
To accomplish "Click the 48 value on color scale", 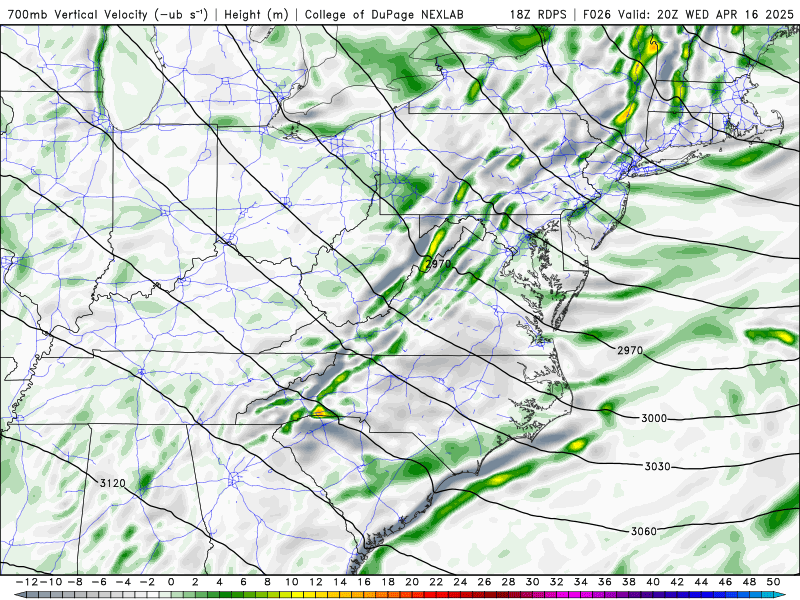I will point(749,582).
